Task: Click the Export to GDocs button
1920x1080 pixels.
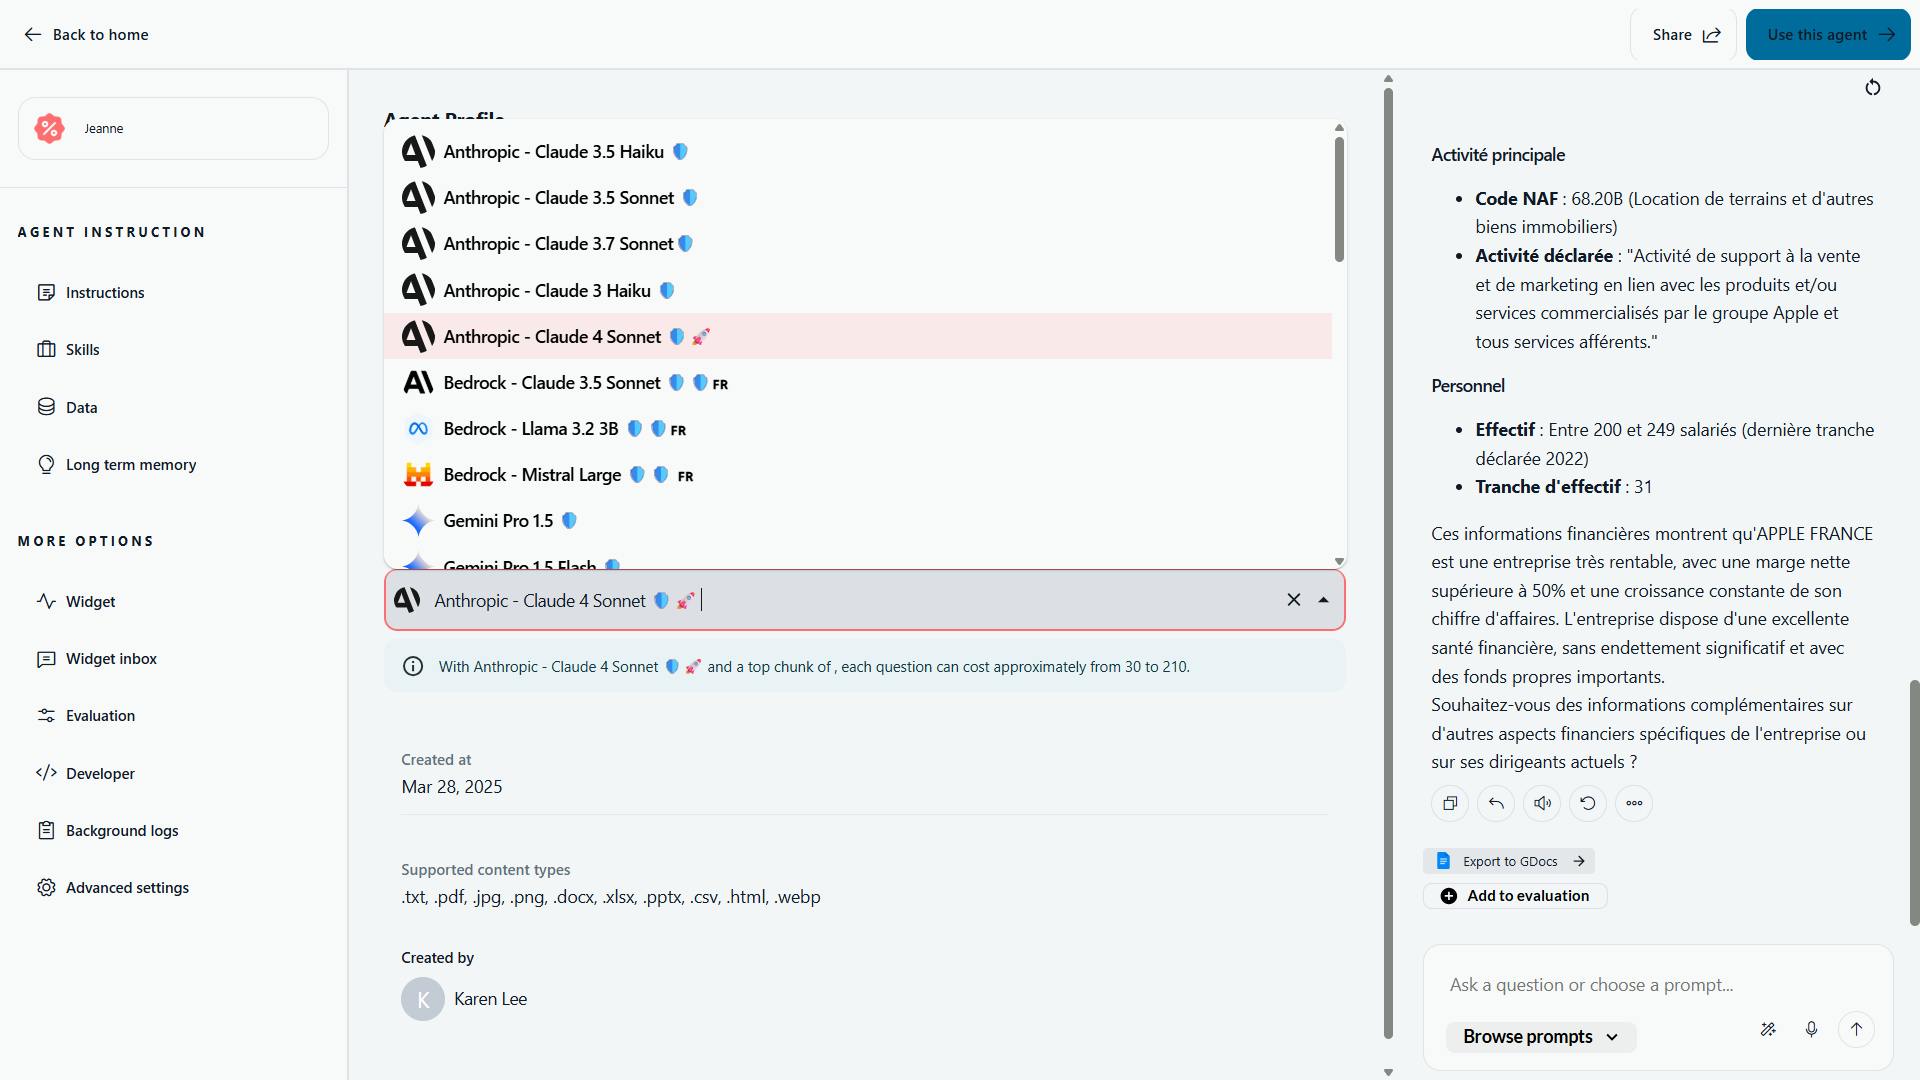Action: tap(1509, 861)
